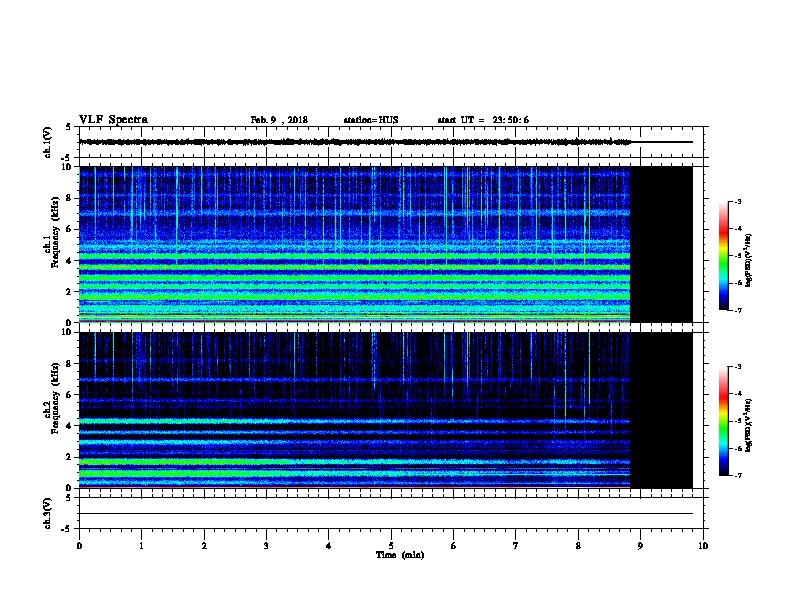
Task: Click the -7 label on ch.2 colorbar
Action: coord(737,475)
